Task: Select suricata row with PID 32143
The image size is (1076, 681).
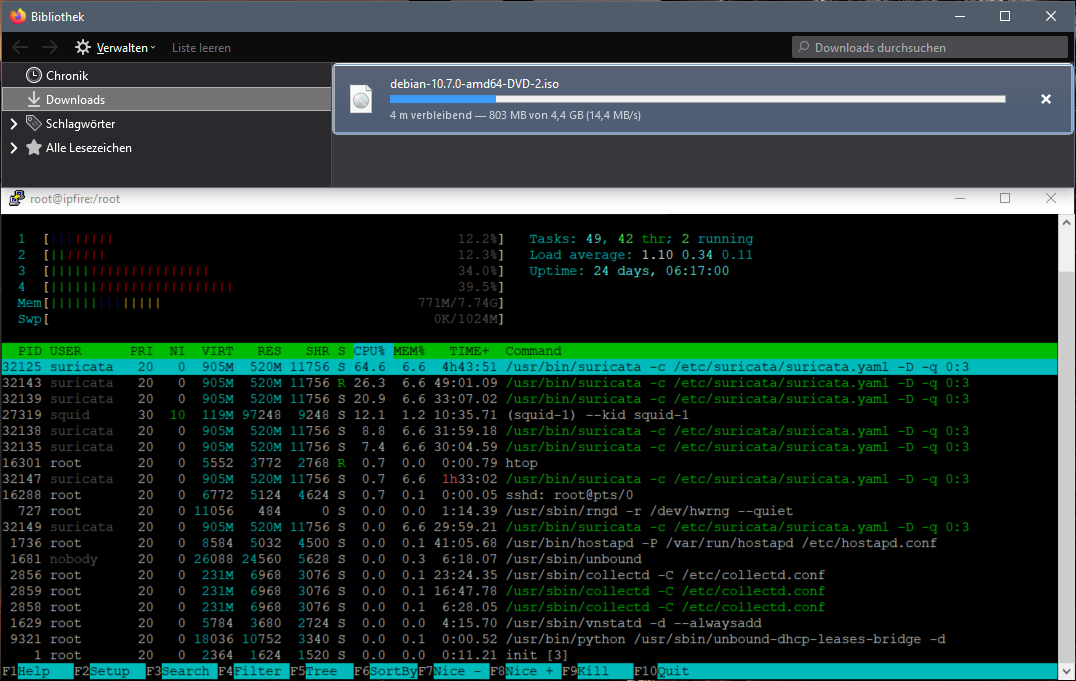Action: 529,382
